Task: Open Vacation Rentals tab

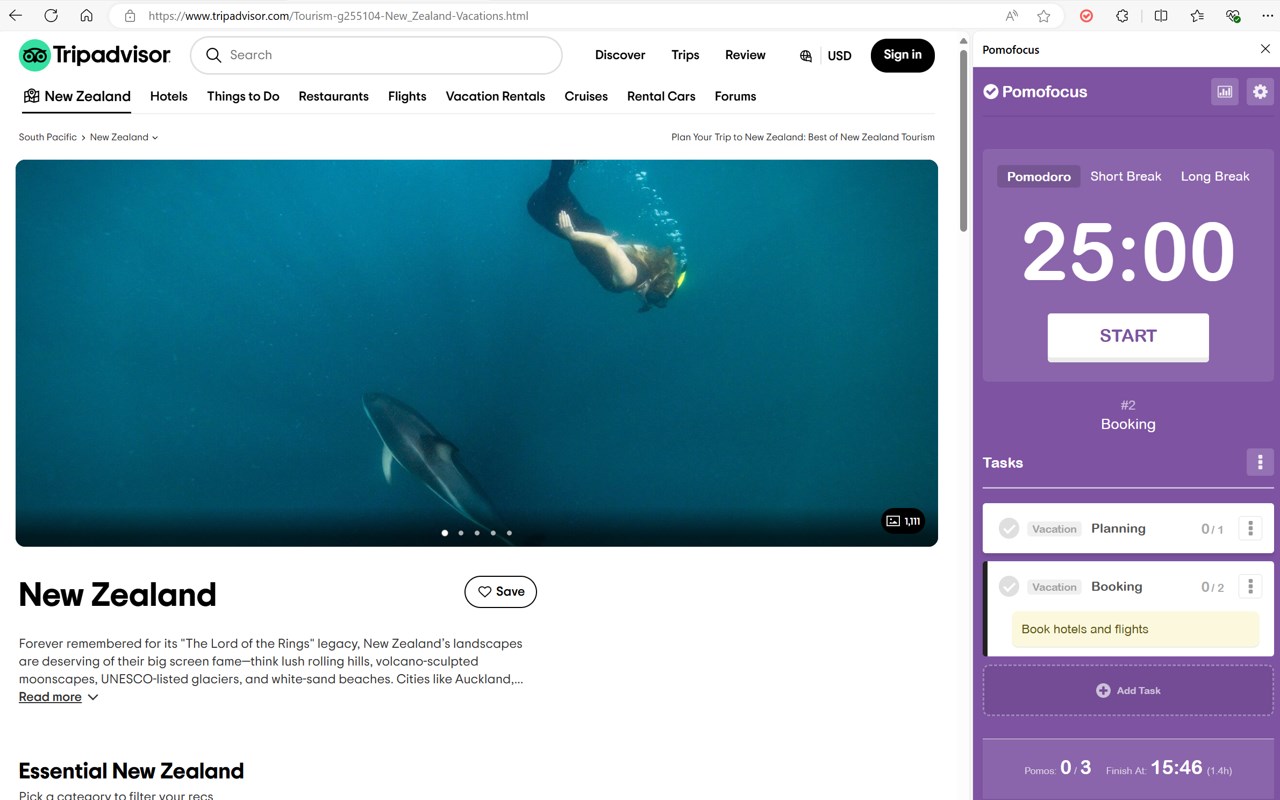Action: (x=495, y=96)
